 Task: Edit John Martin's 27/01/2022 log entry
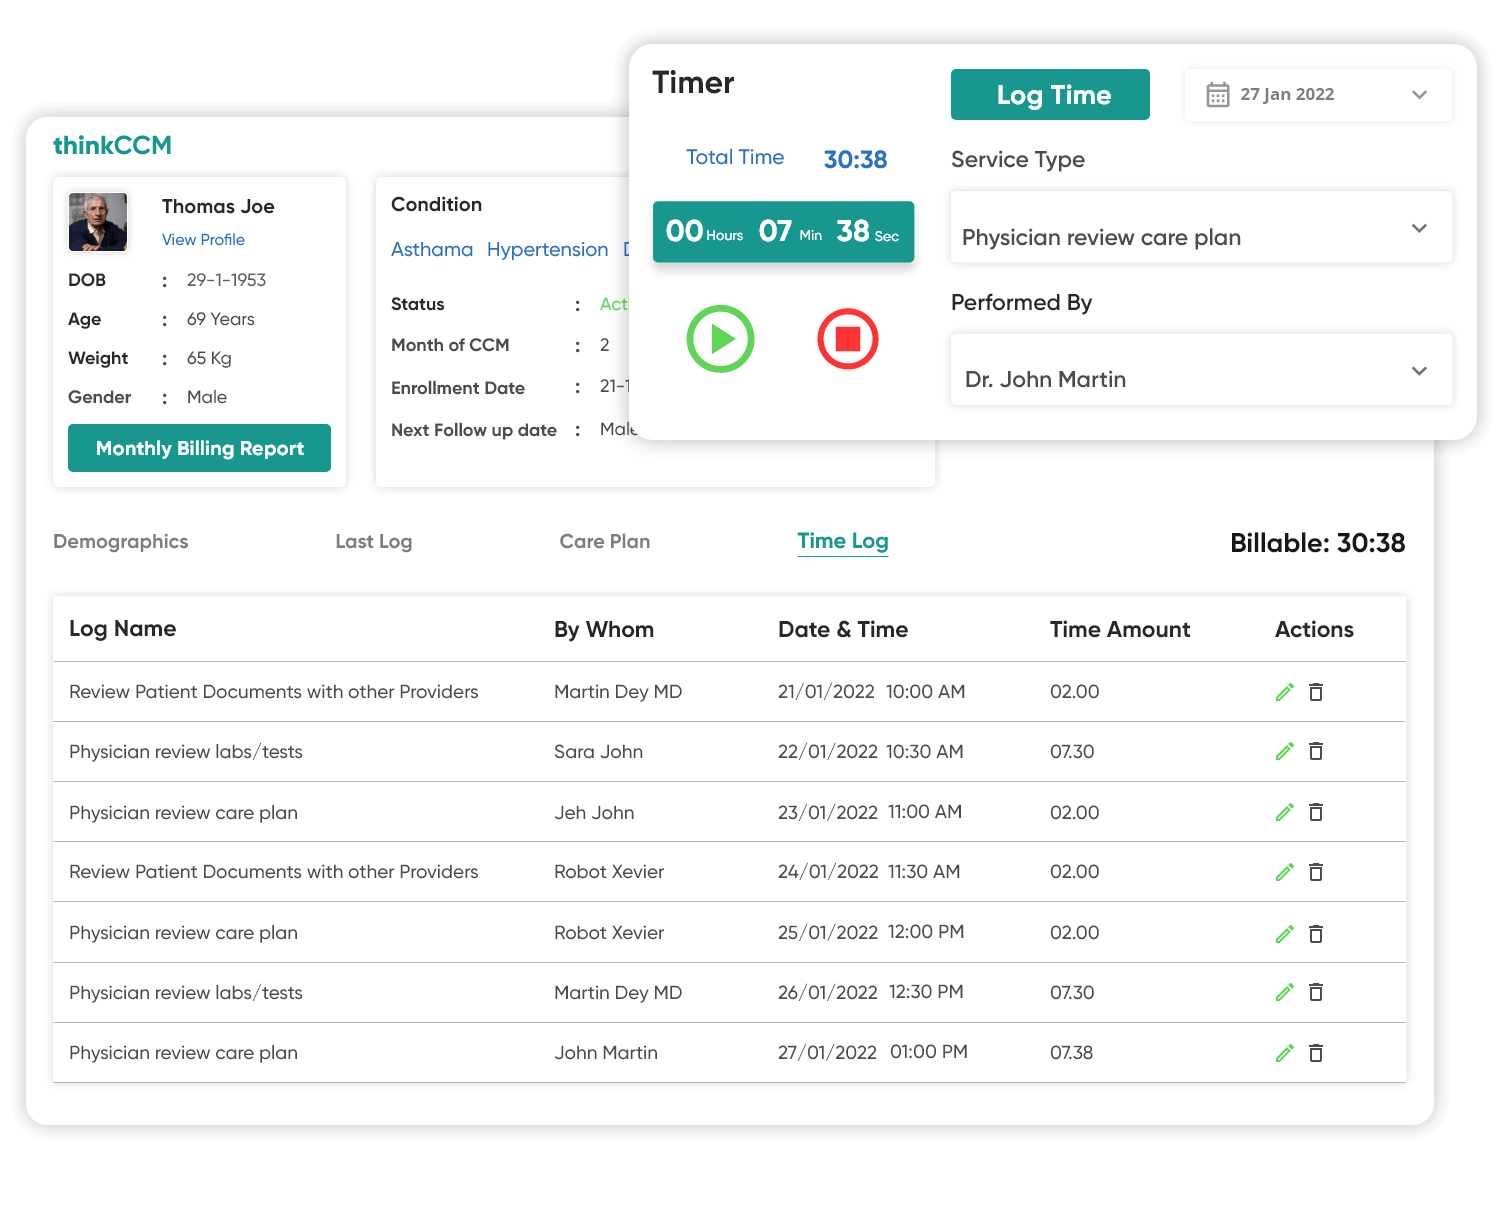[x=1284, y=1052]
